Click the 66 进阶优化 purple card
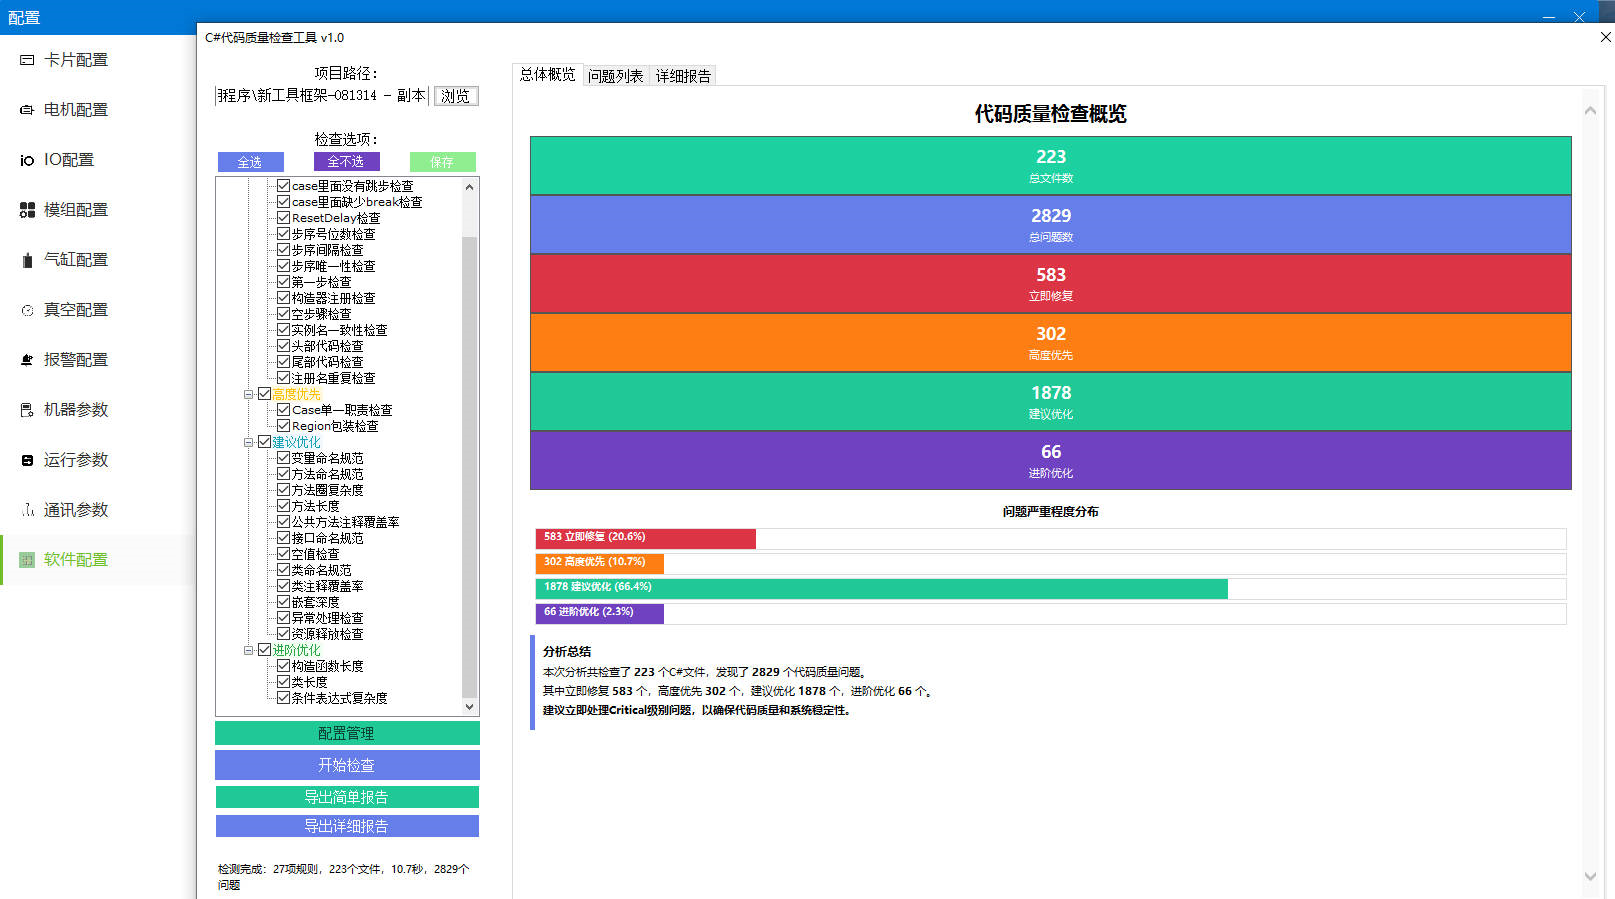The height and width of the screenshot is (899, 1615). 1050,460
